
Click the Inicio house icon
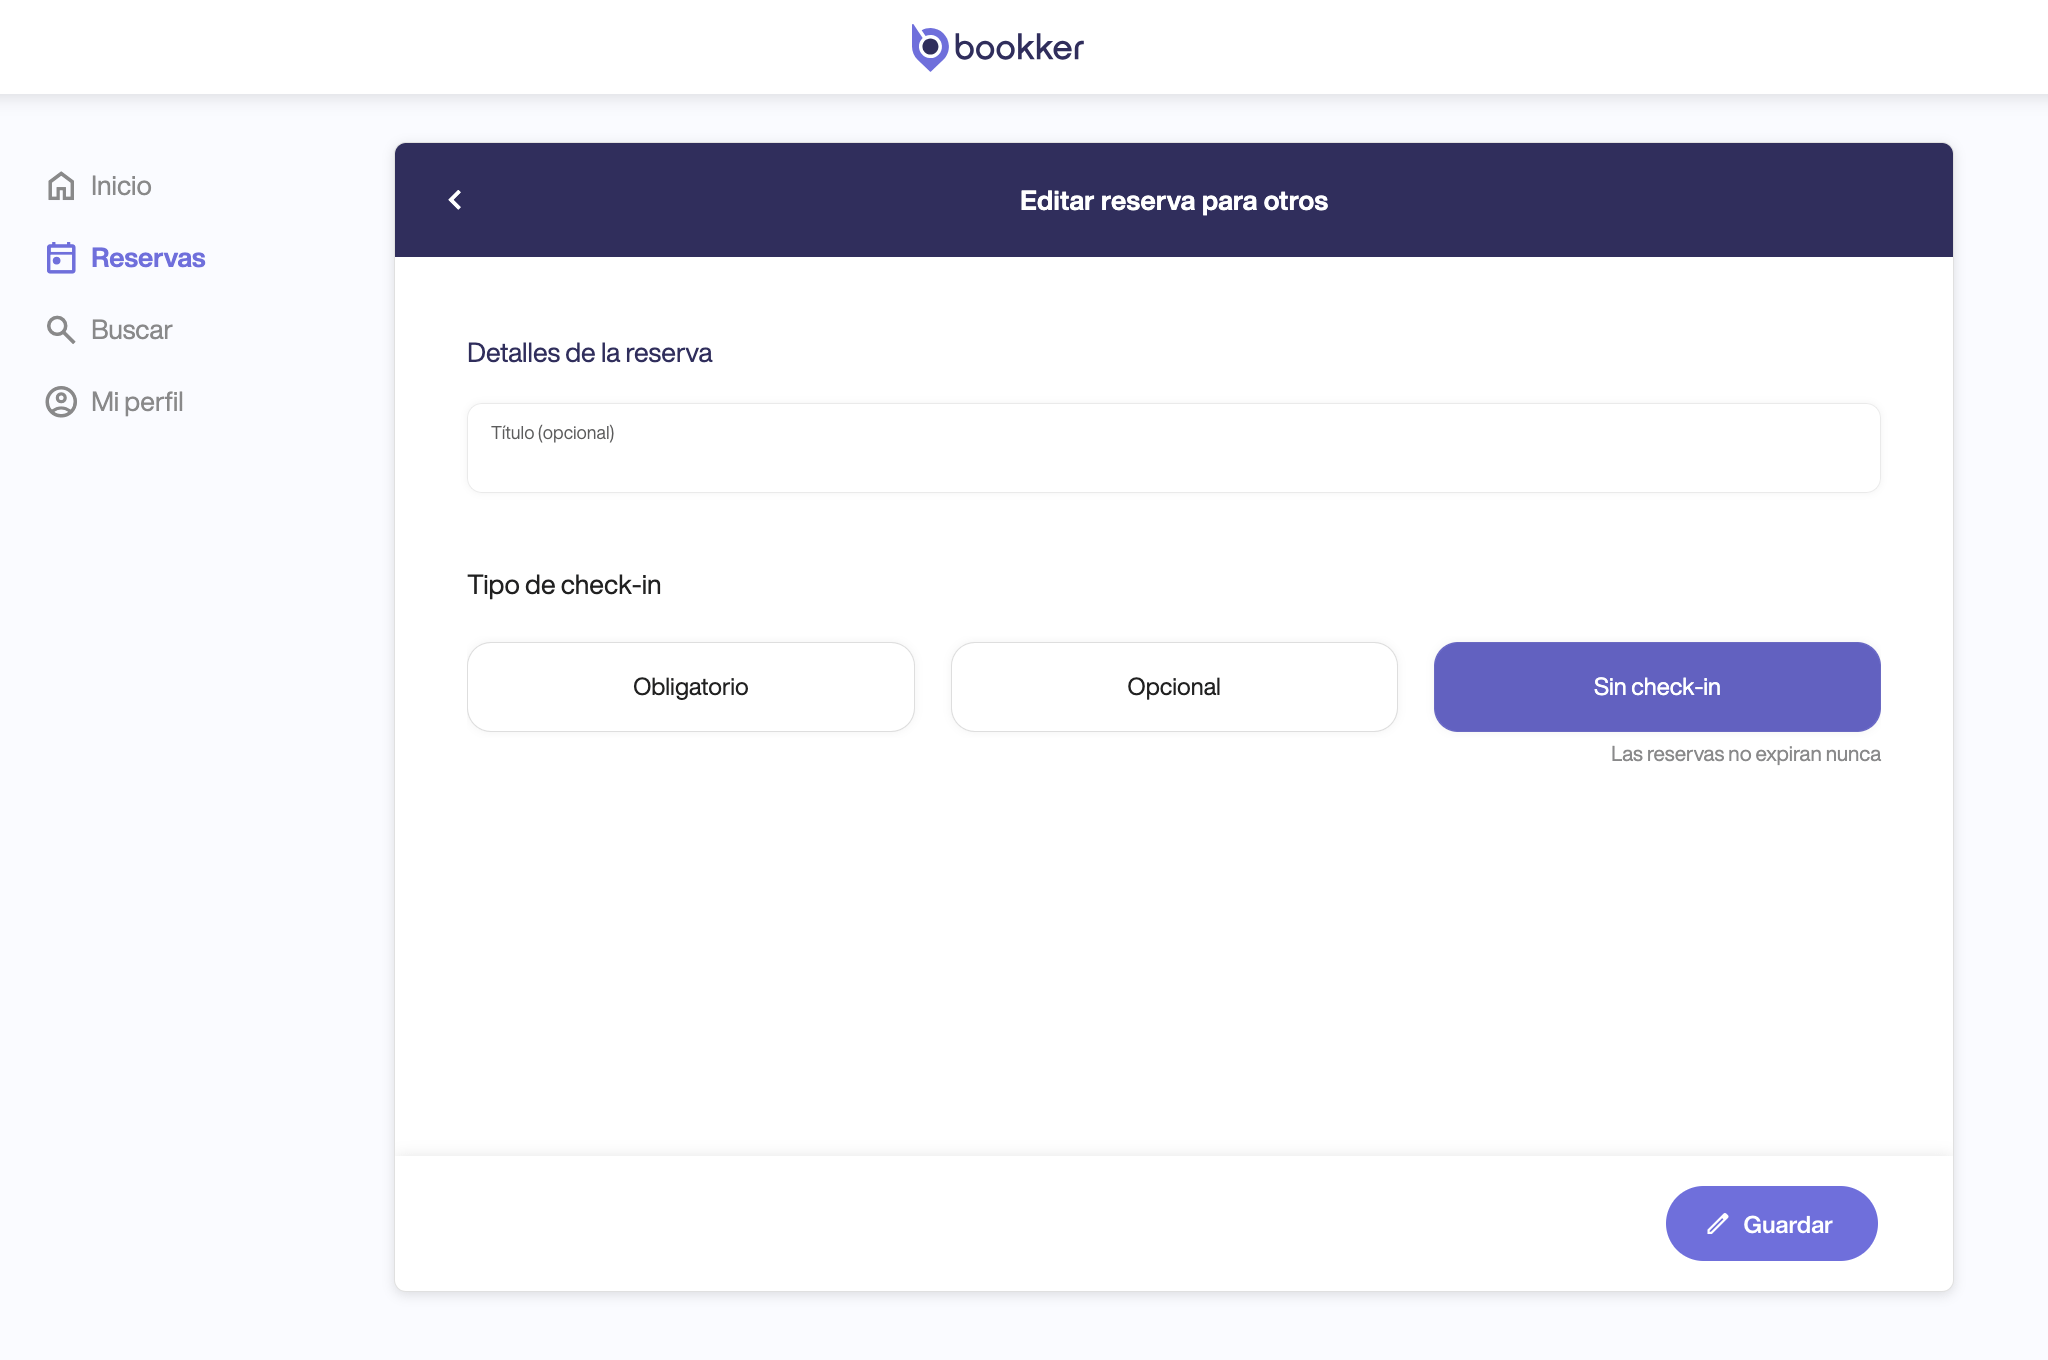point(61,186)
